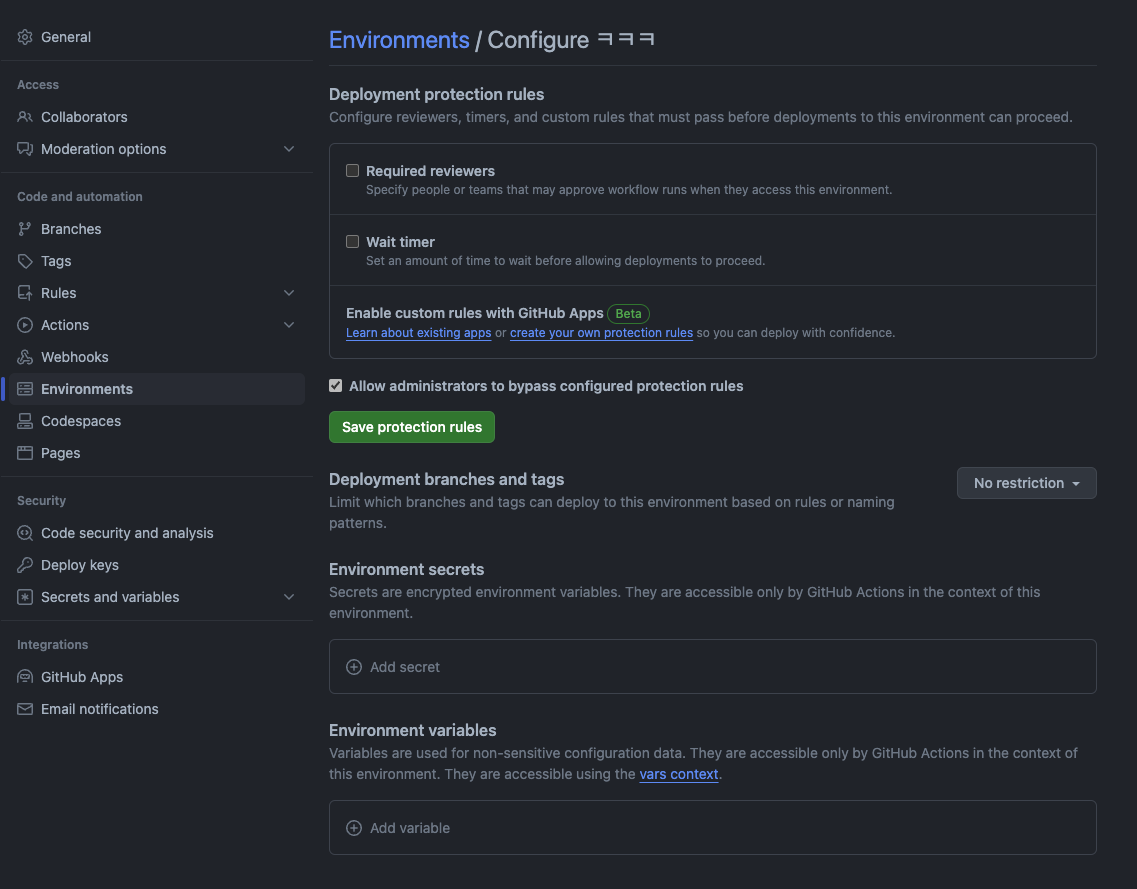Image resolution: width=1137 pixels, height=889 pixels.
Task: Follow the Environments breadcrumb link
Action: point(399,40)
